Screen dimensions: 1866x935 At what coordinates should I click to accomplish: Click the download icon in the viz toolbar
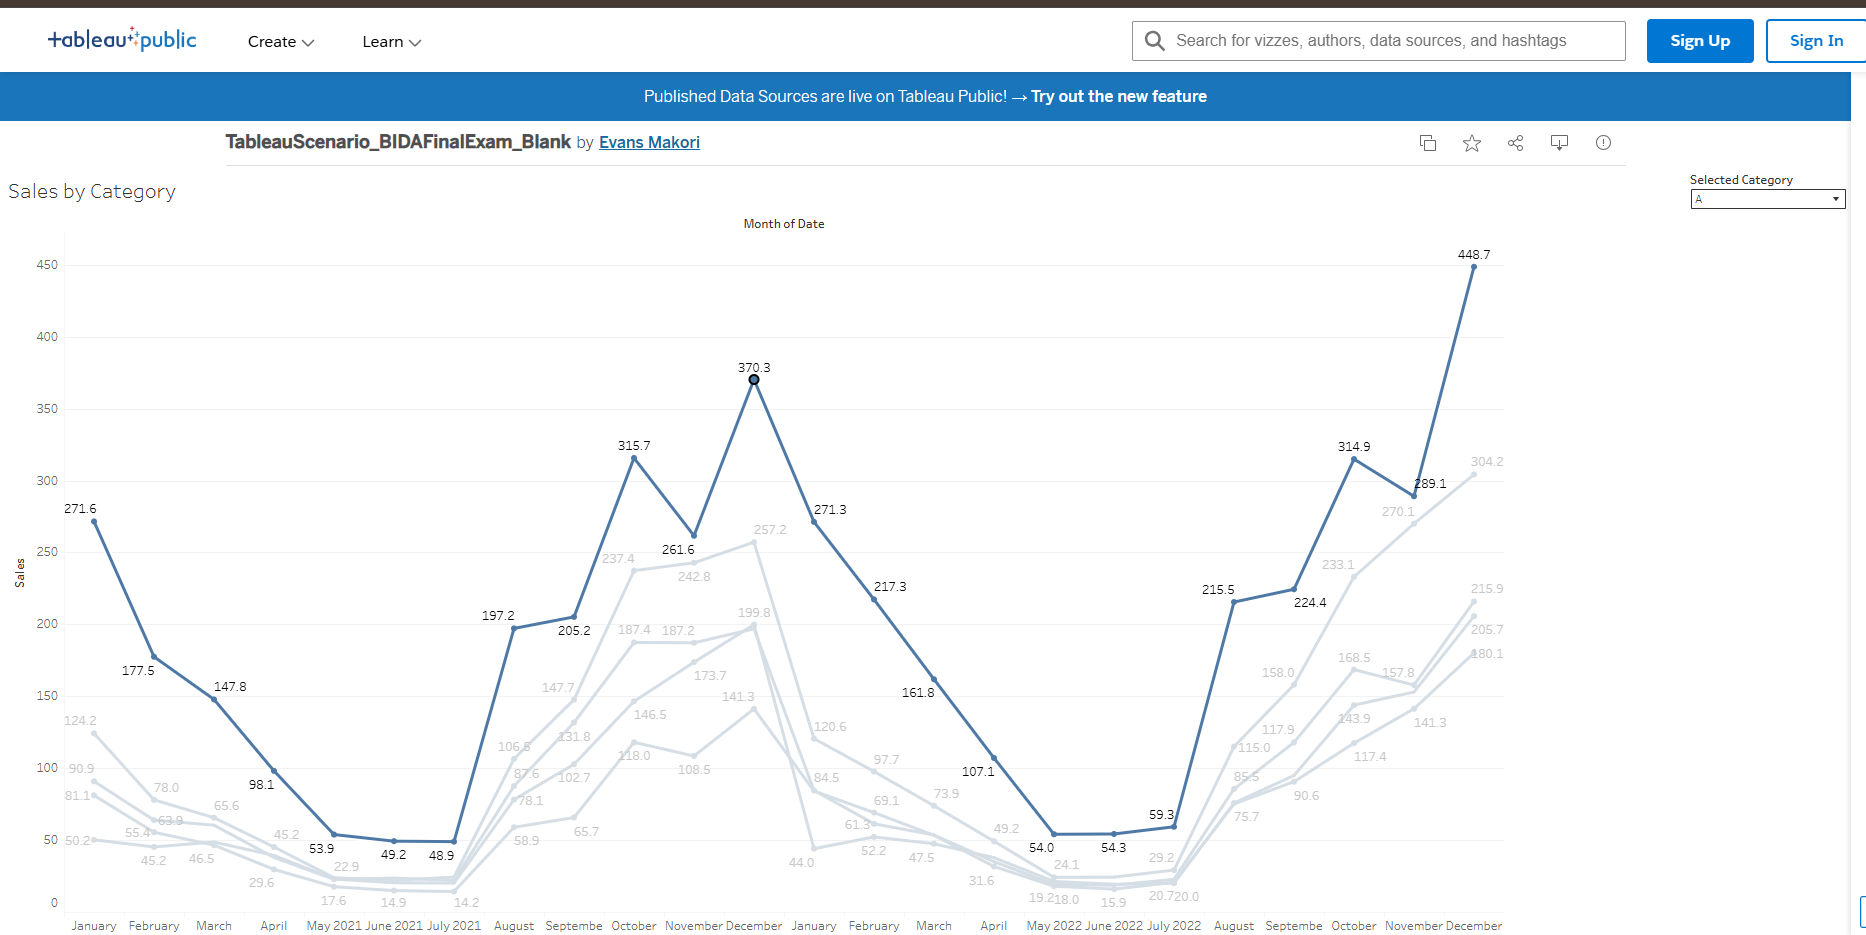pyautogui.click(x=1559, y=143)
